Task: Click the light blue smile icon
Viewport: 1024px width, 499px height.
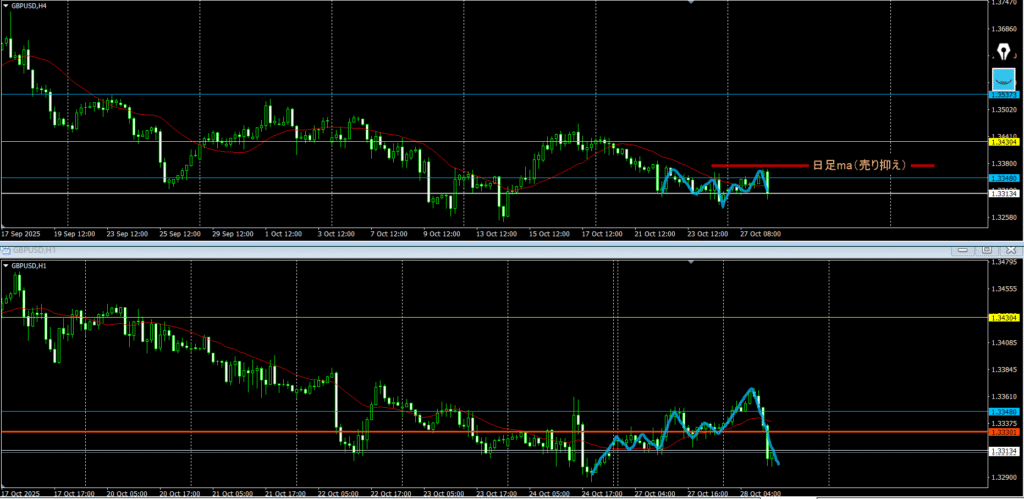Action: coord(1002,81)
